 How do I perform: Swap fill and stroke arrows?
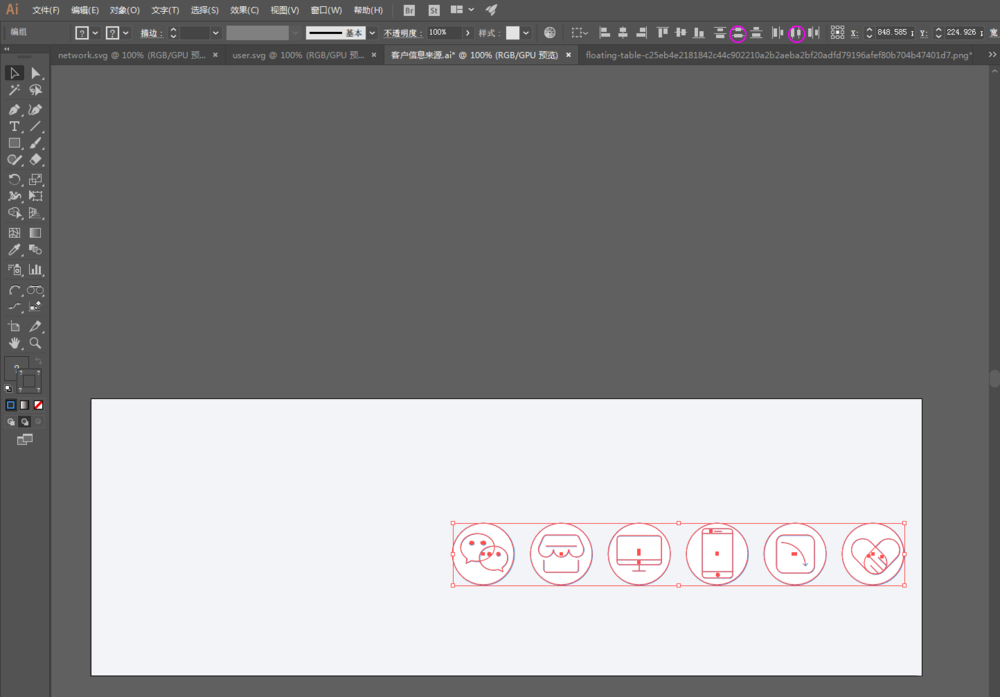coord(38,362)
